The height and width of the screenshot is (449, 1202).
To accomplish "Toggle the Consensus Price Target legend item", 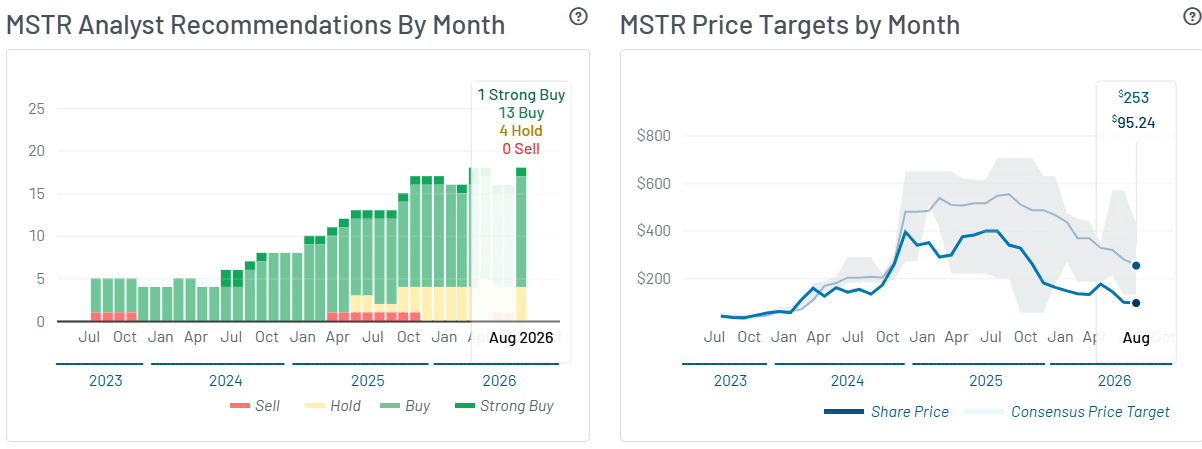I will click(1067, 411).
